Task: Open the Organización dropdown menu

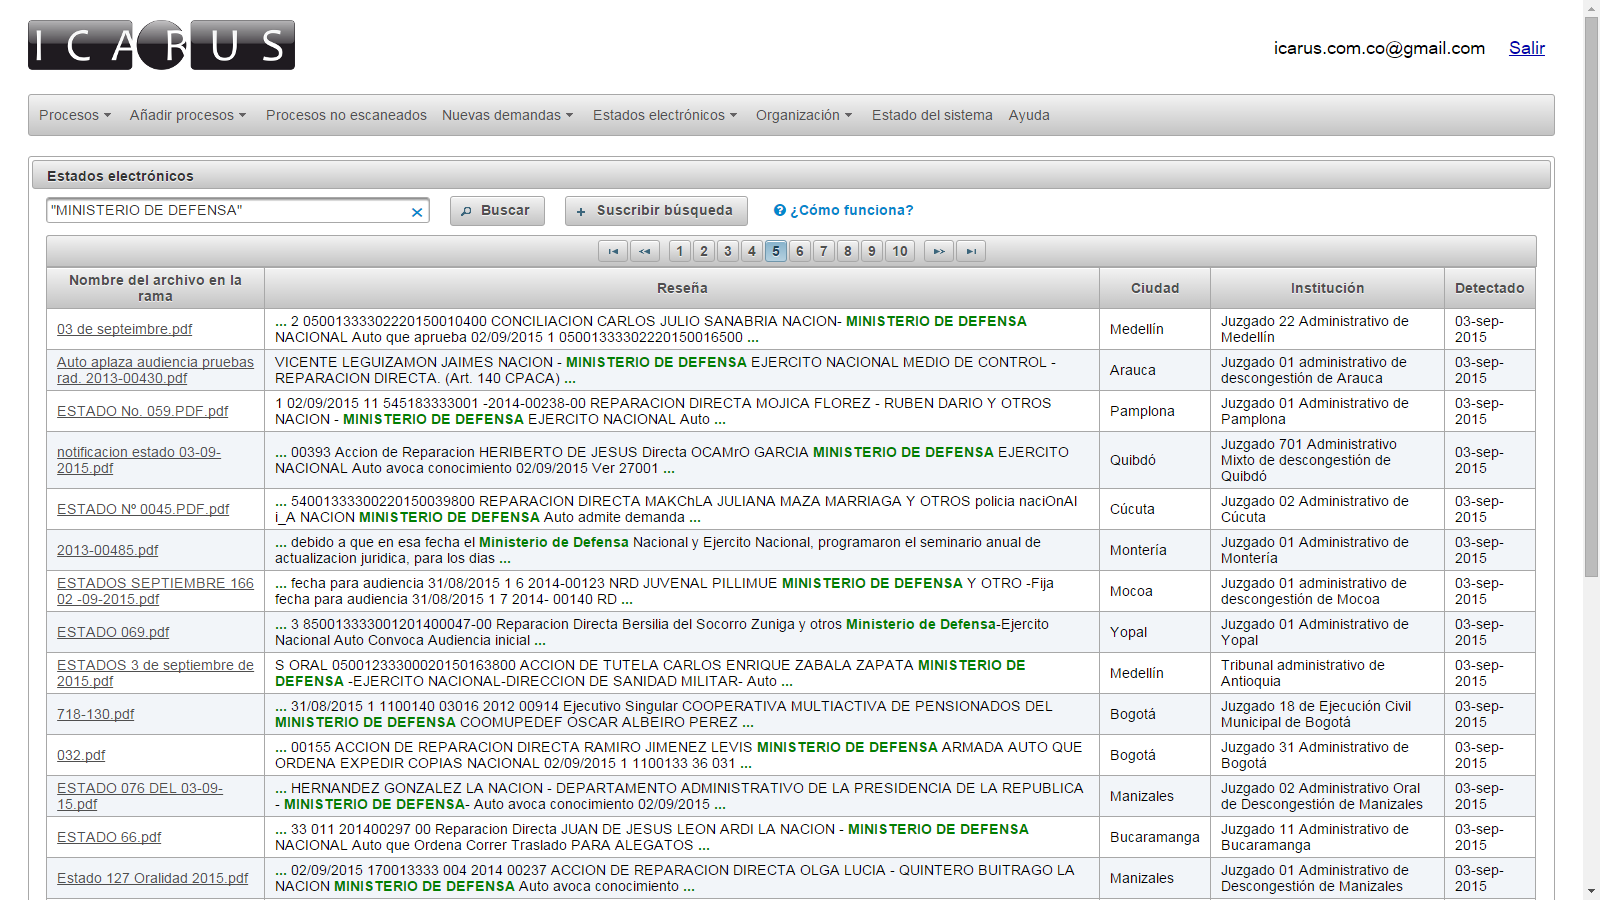Action: click(804, 115)
